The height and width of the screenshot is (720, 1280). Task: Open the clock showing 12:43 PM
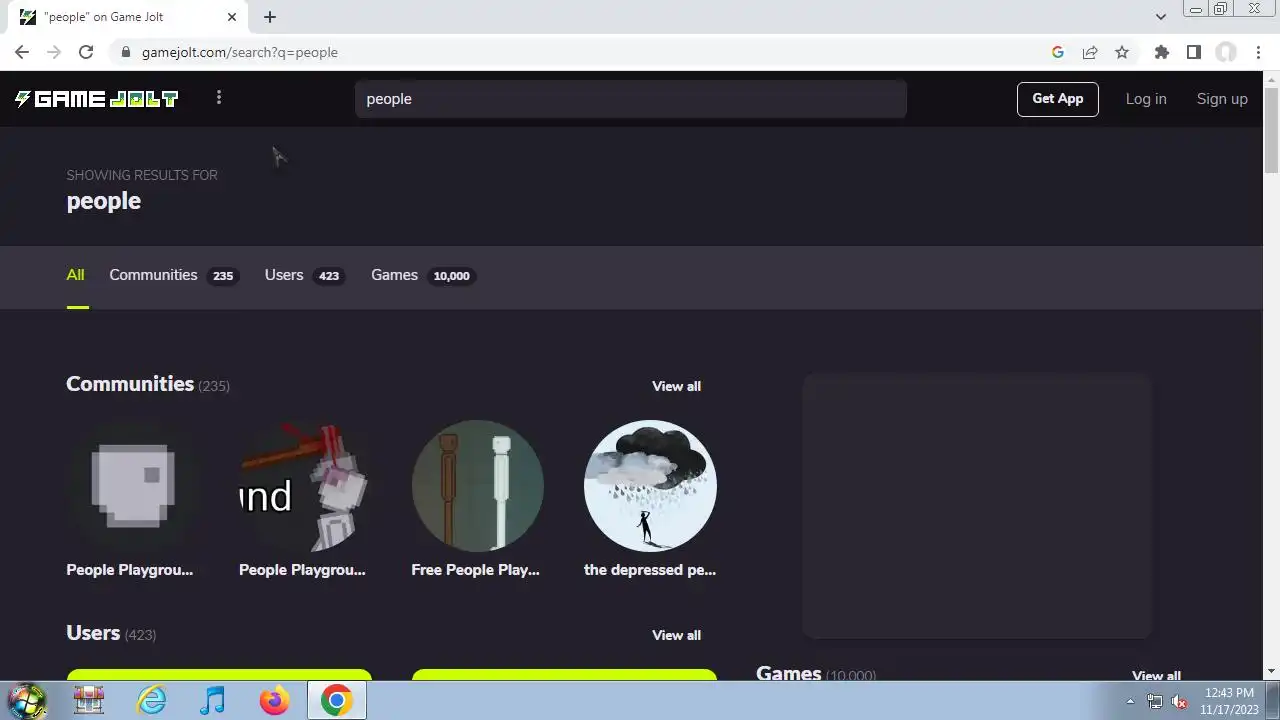point(1229,700)
